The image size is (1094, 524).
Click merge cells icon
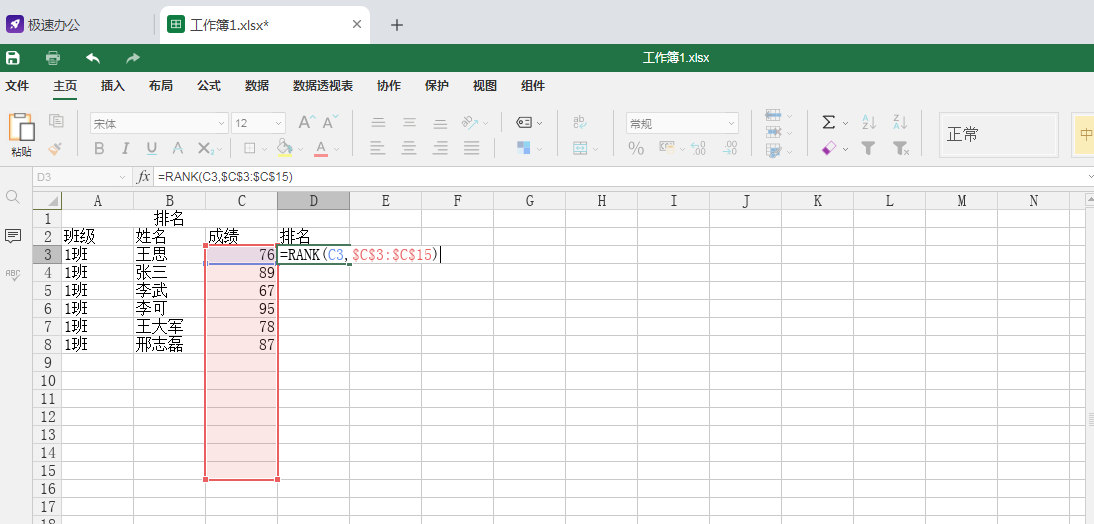[580, 148]
